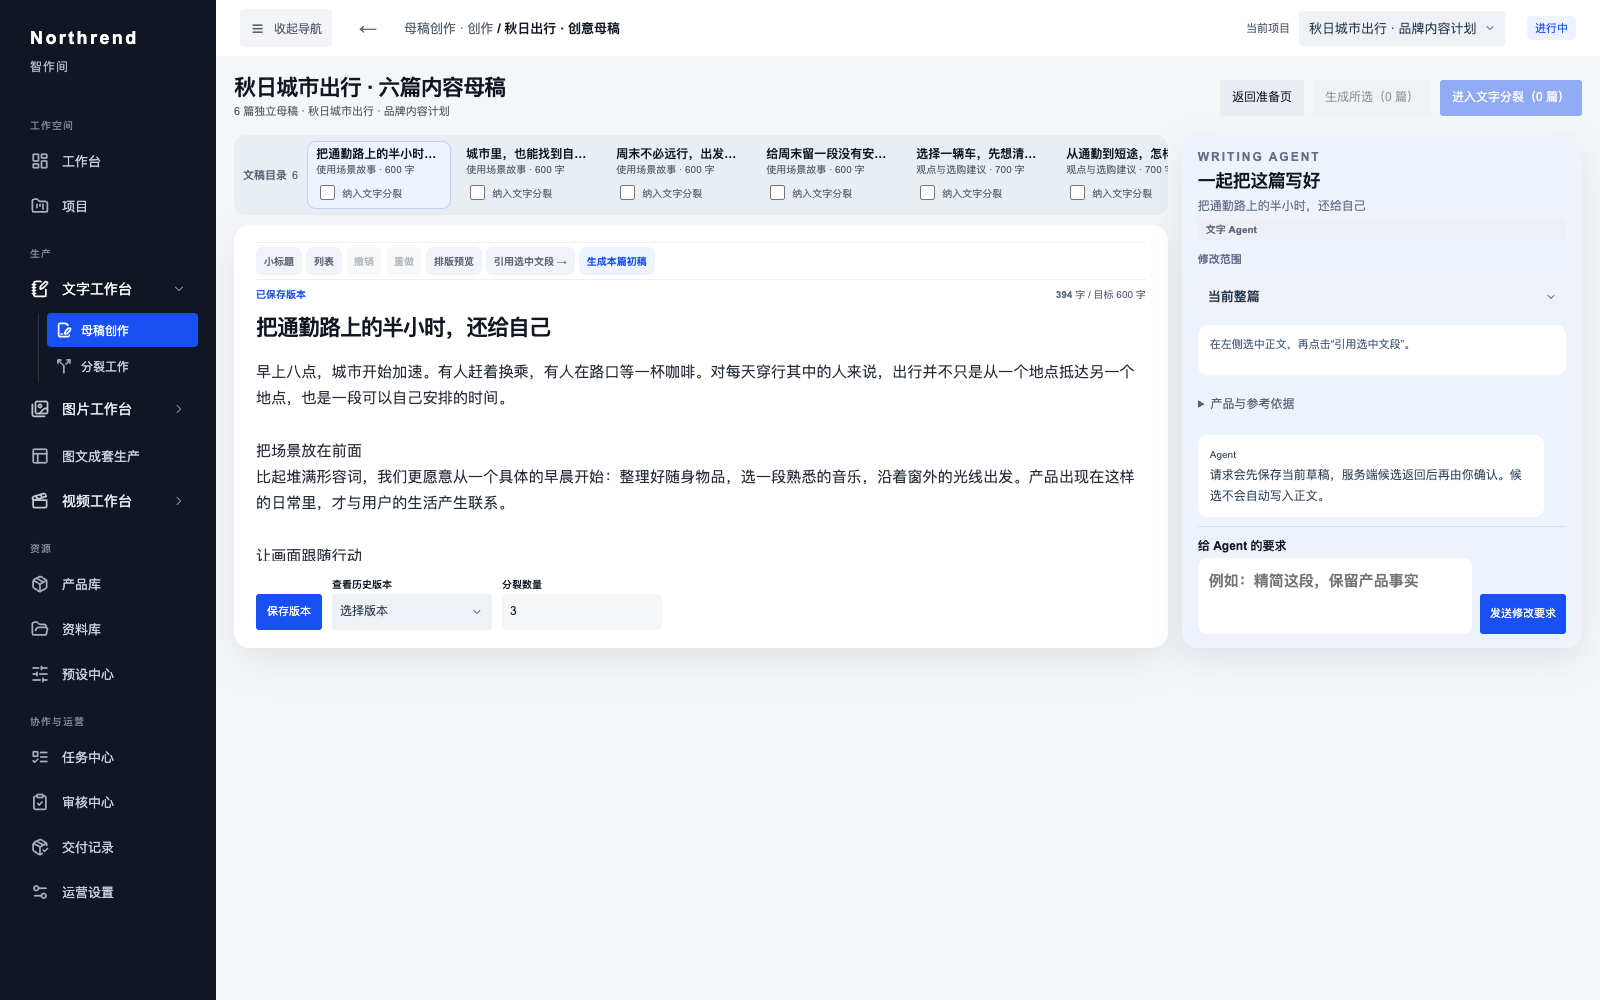
Task: Expand the 视频工作台 chevron
Action: click(179, 501)
